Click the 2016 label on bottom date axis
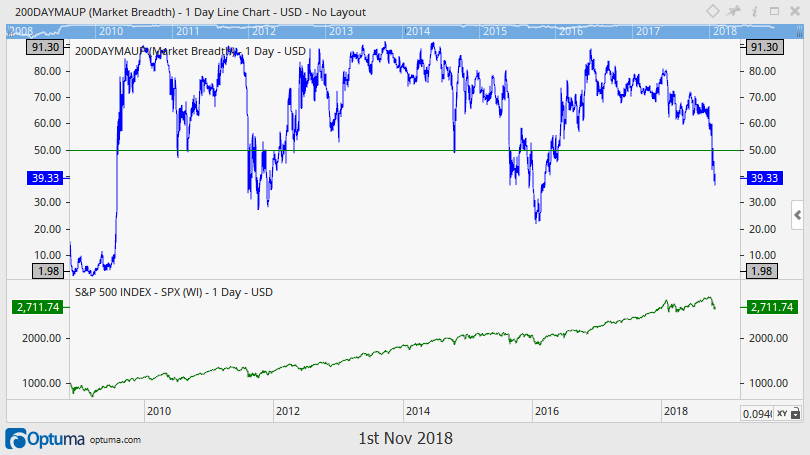Viewport: 810px width, 455px height. coord(547,411)
